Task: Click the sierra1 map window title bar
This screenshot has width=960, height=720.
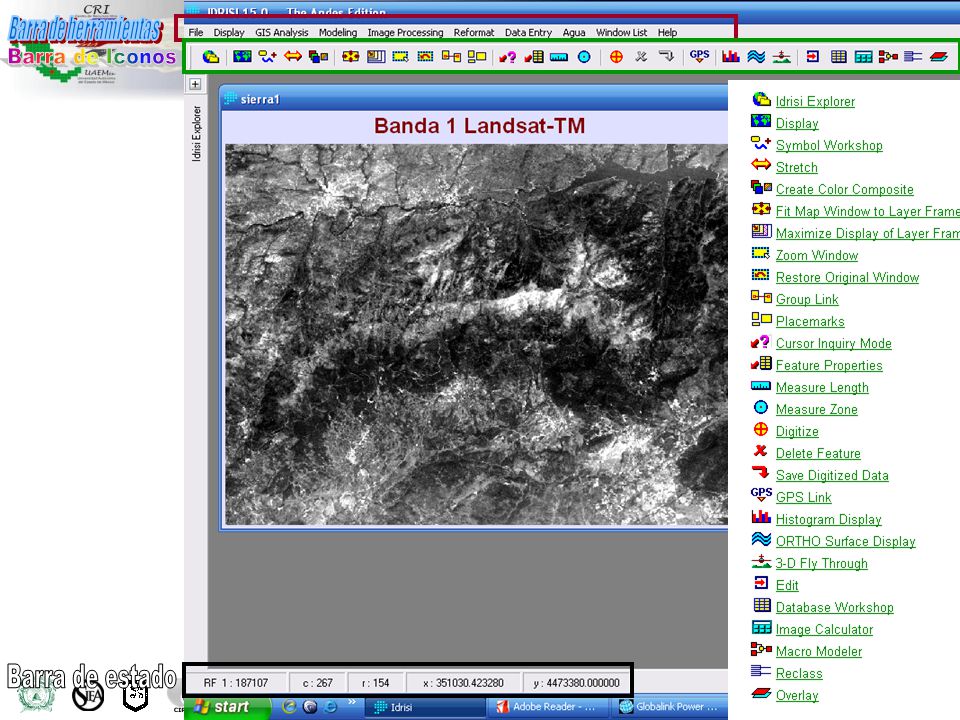Action: point(474,99)
